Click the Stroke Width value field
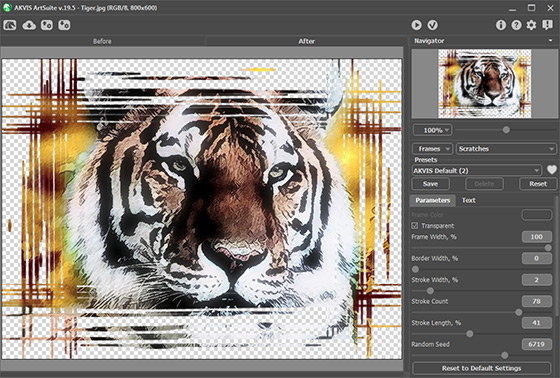The height and width of the screenshot is (378, 560). pyautogui.click(x=536, y=279)
